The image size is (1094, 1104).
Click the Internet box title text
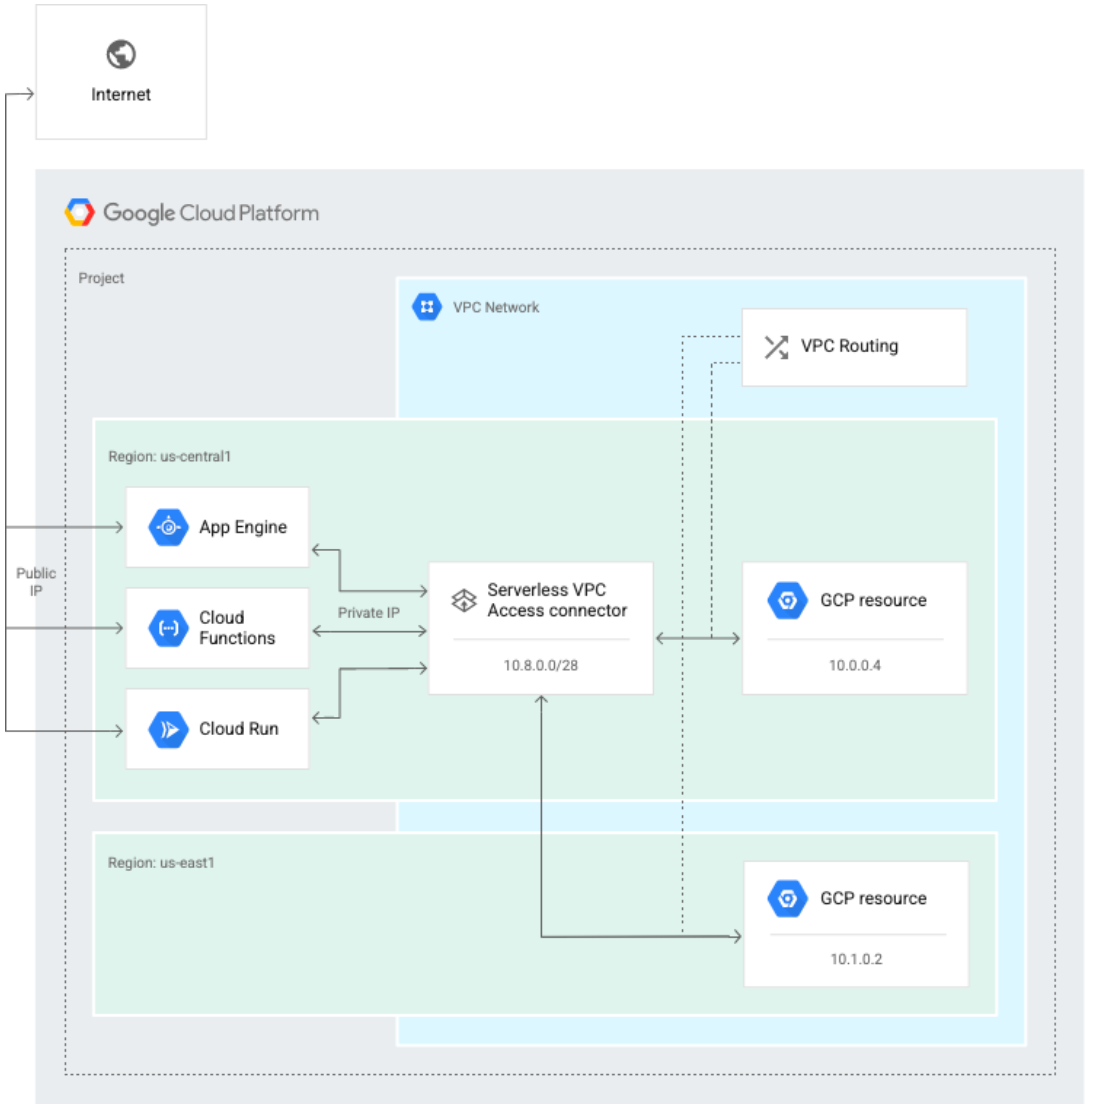point(121,95)
